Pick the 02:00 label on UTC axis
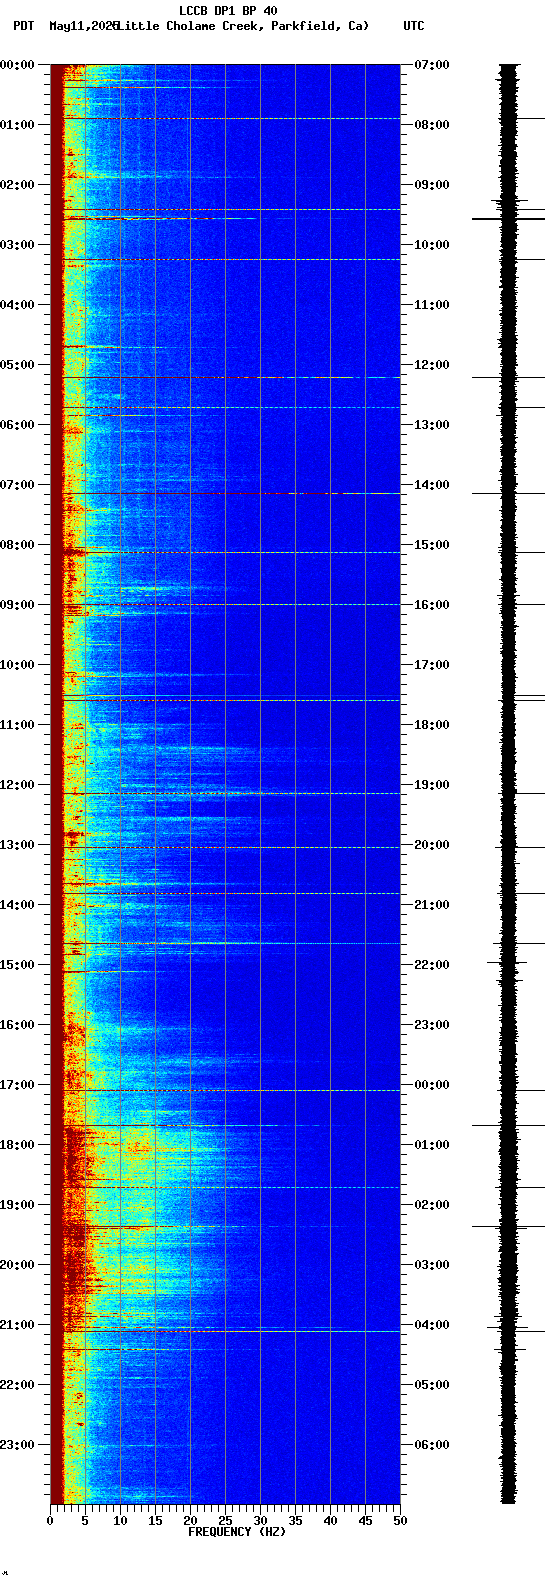The width and height of the screenshot is (552, 1584). pyautogui.click(x=432, y=1205)
